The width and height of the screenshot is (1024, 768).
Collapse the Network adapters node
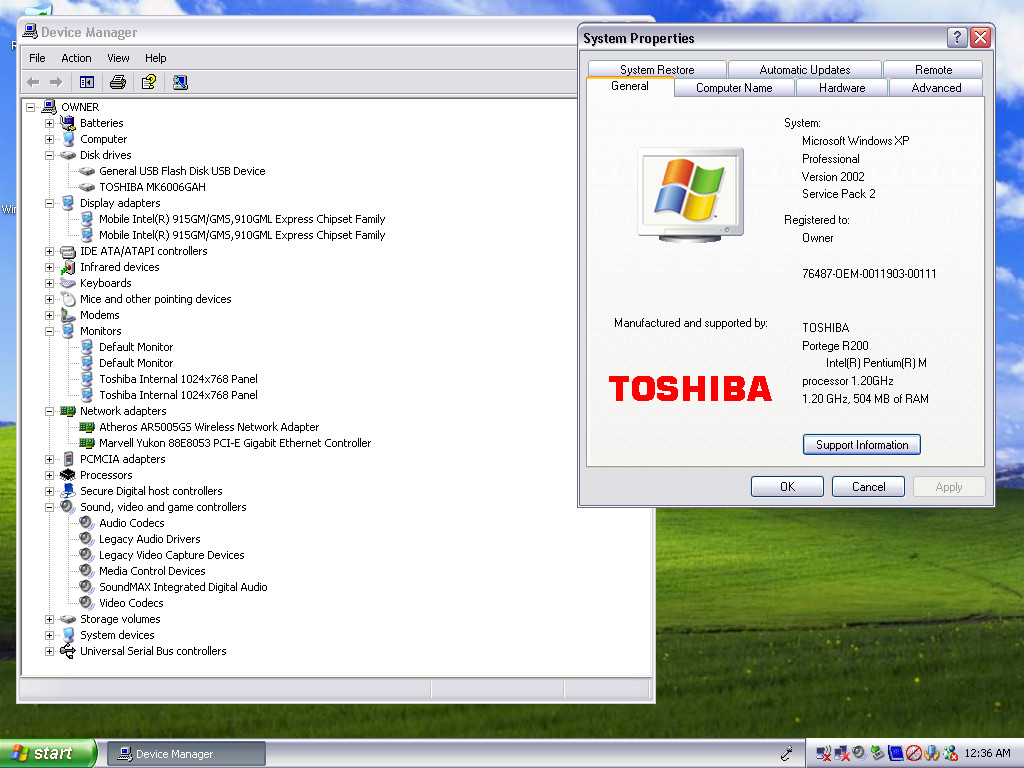(x=49, y=411)
